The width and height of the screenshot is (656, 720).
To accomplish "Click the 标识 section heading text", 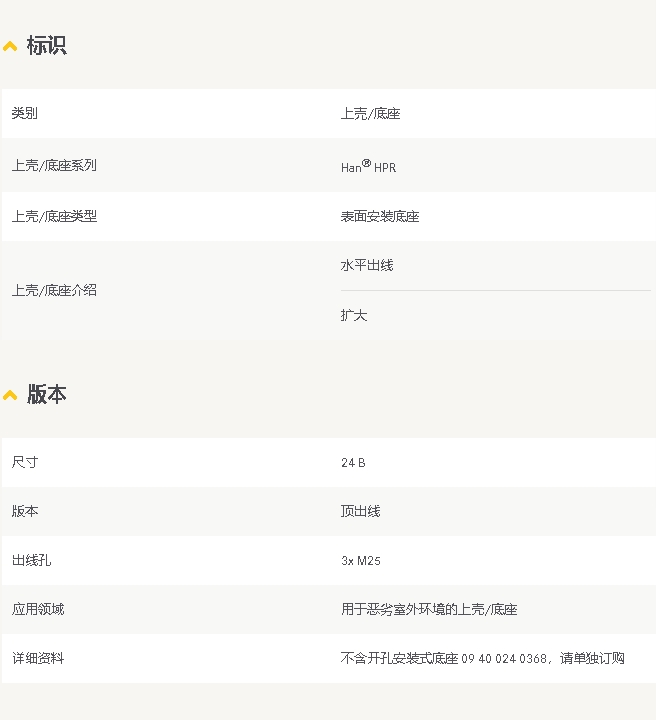I will (46, 46).
